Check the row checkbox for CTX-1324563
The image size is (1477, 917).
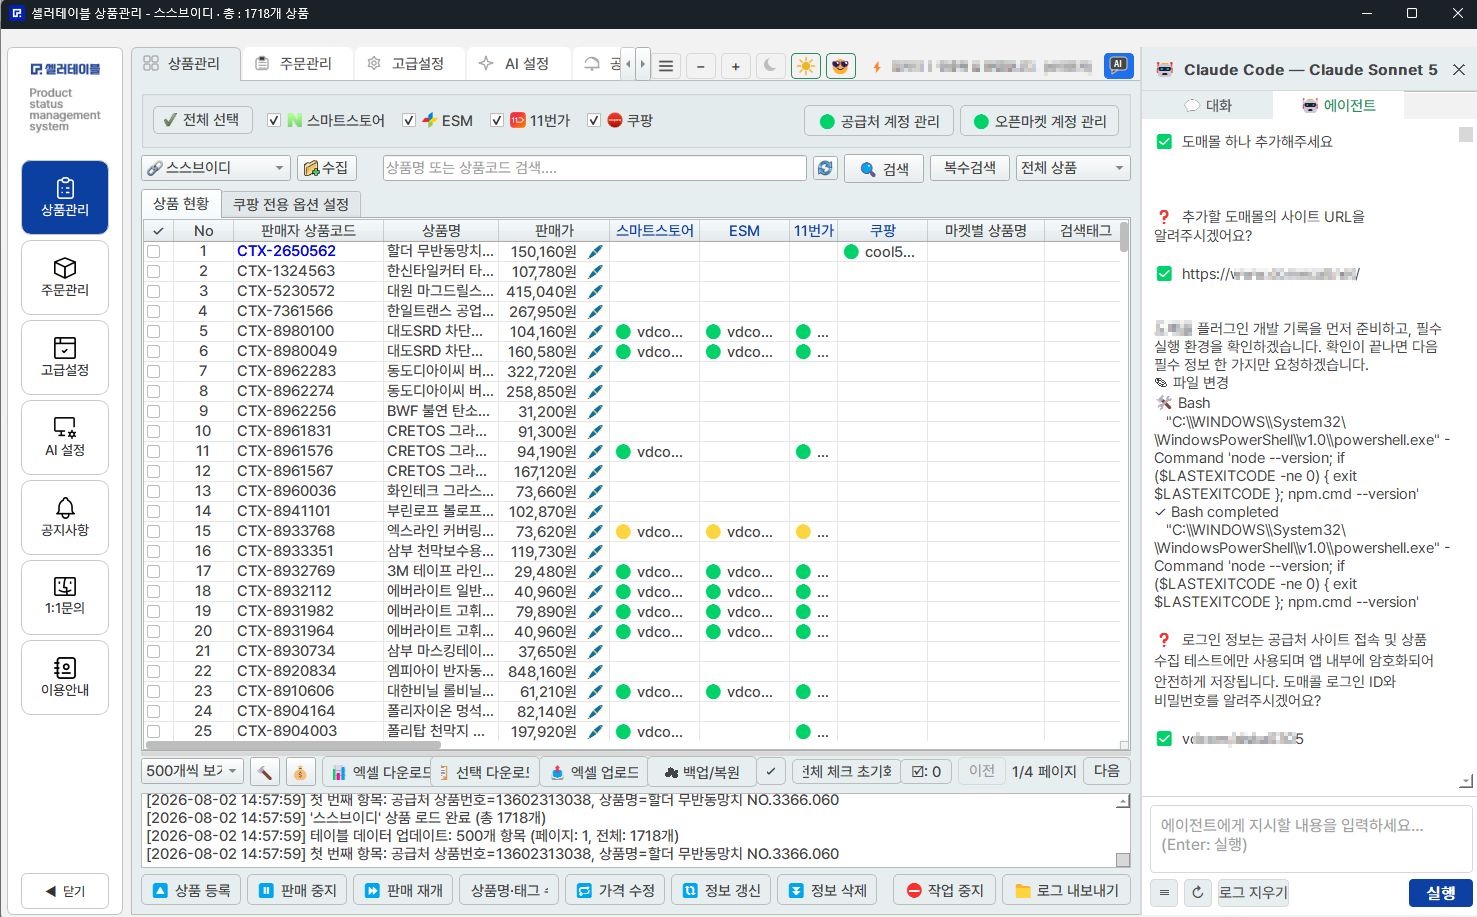[154, 271]
